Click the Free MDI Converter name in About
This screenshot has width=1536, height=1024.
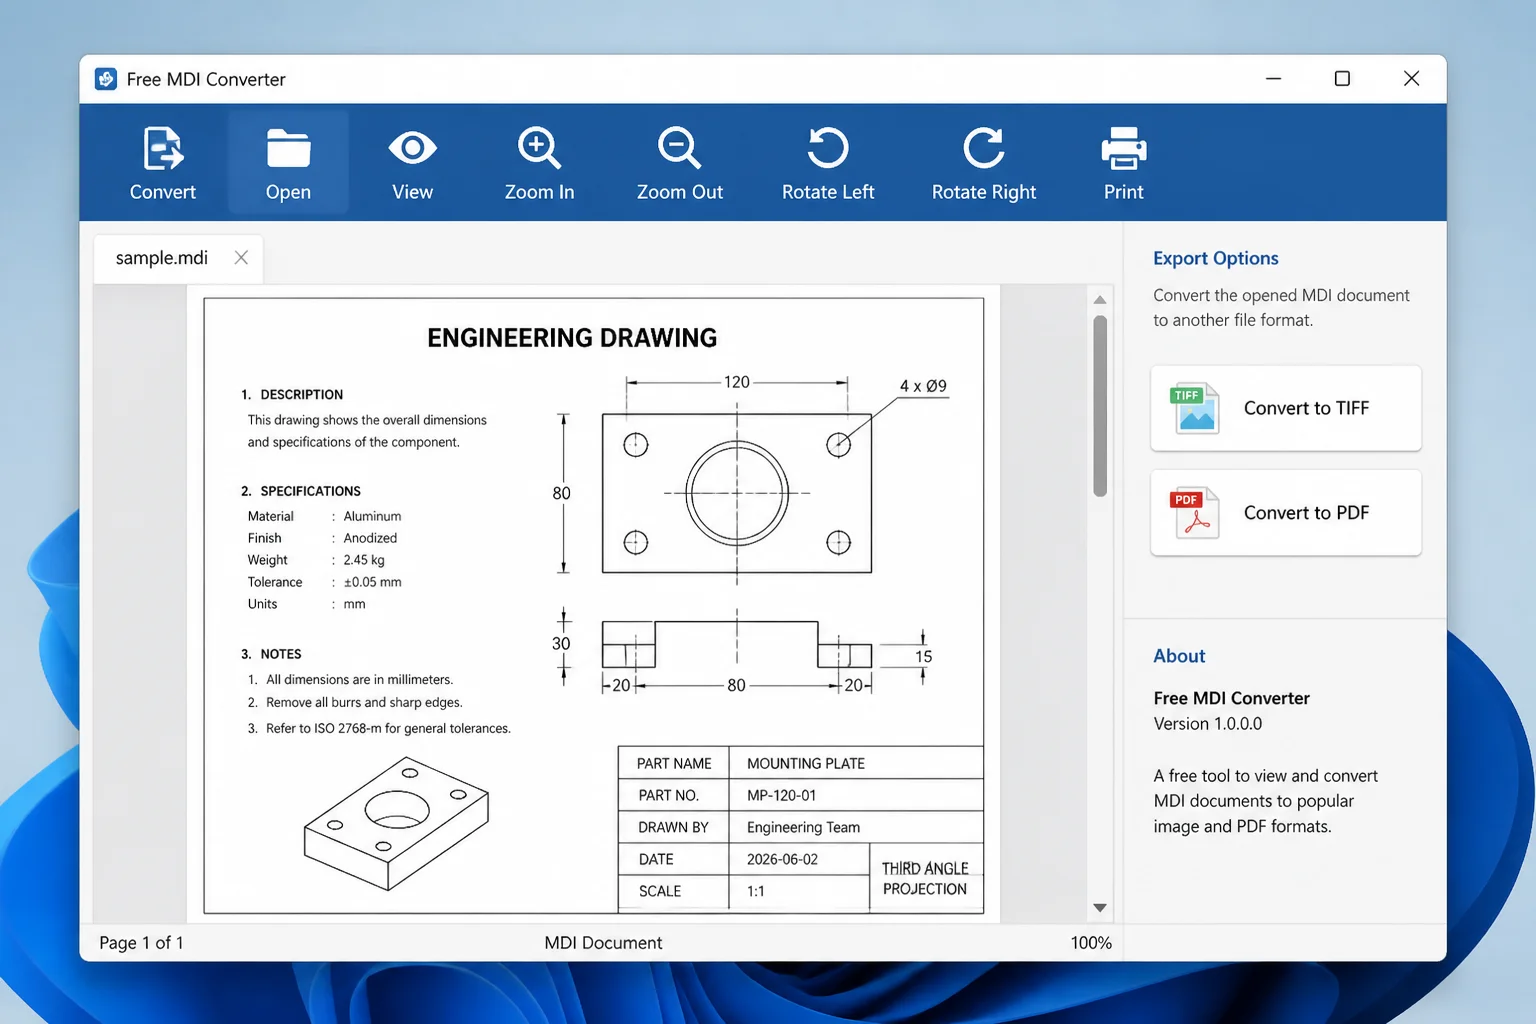tap(1231, 698)
